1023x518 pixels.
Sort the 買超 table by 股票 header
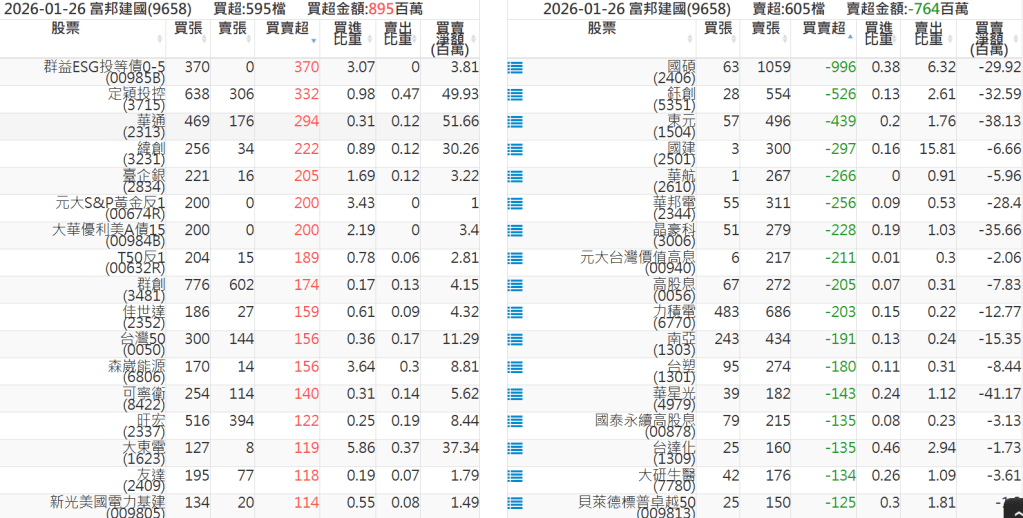point(82,28)
